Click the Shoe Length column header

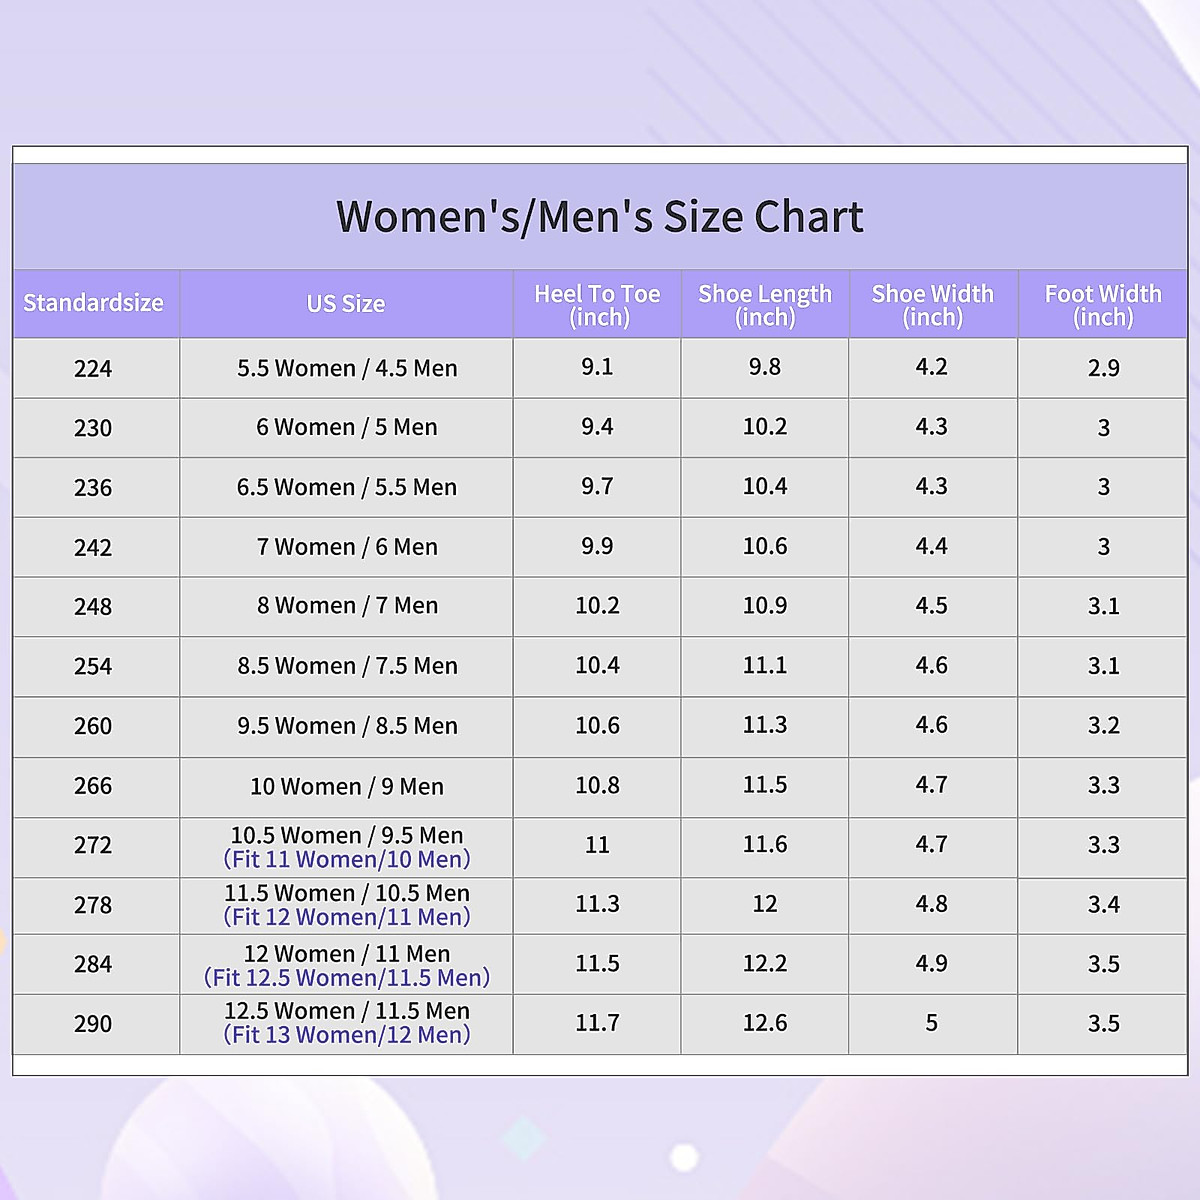[x=765, y=305]
